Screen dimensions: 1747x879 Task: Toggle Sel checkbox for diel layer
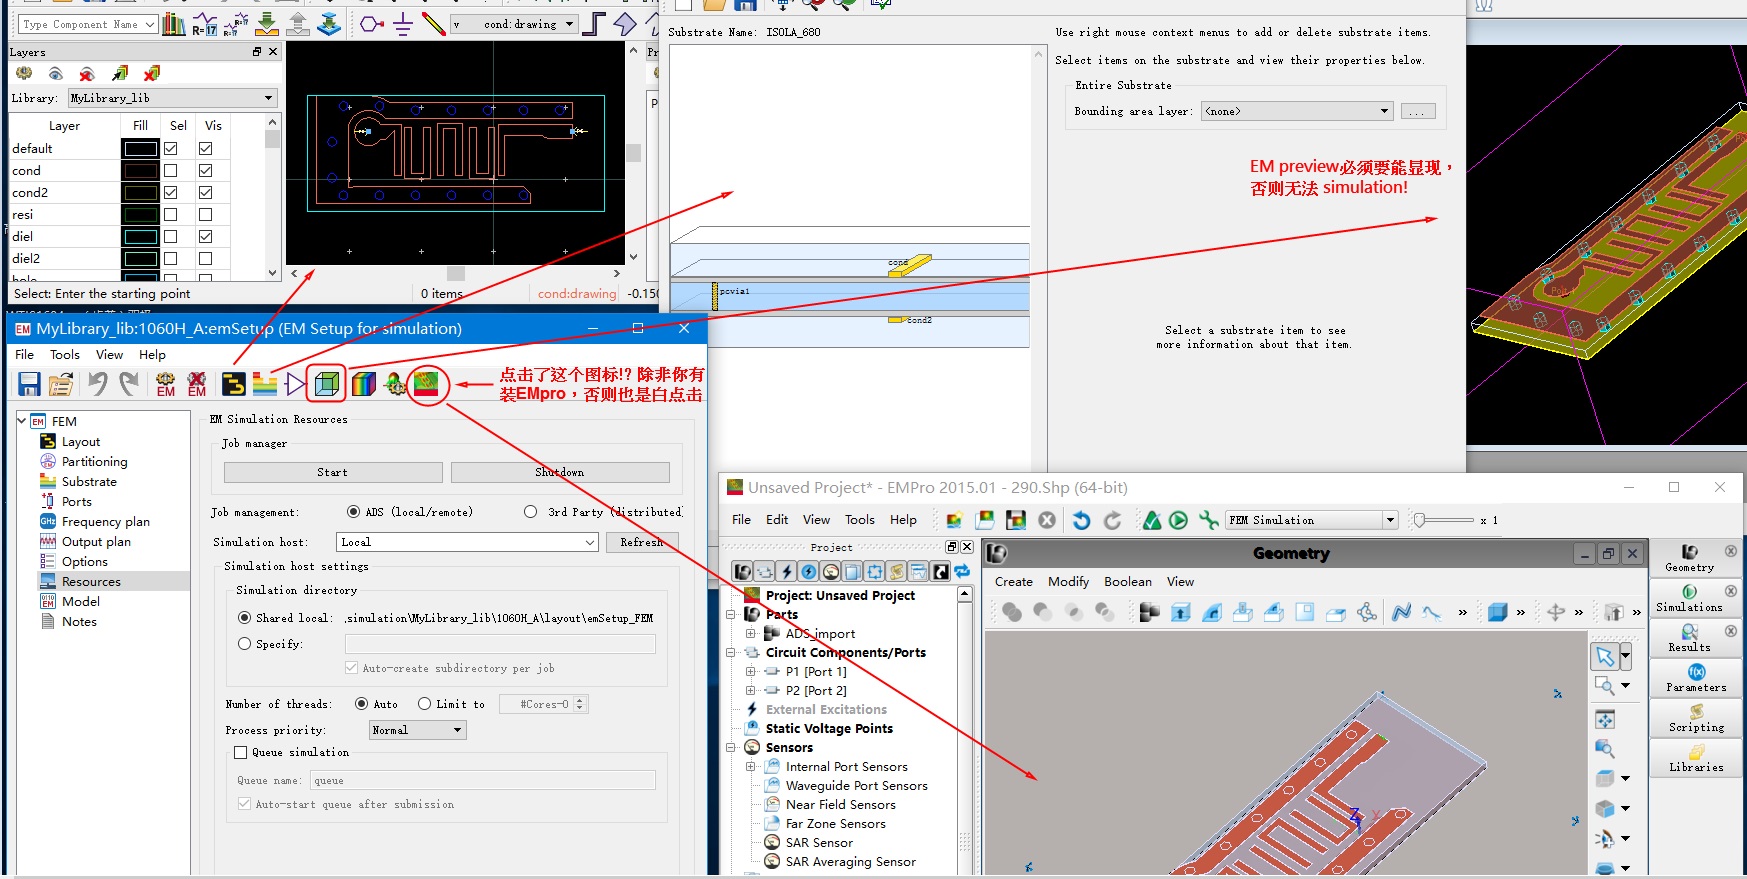(x=171, y=236)
